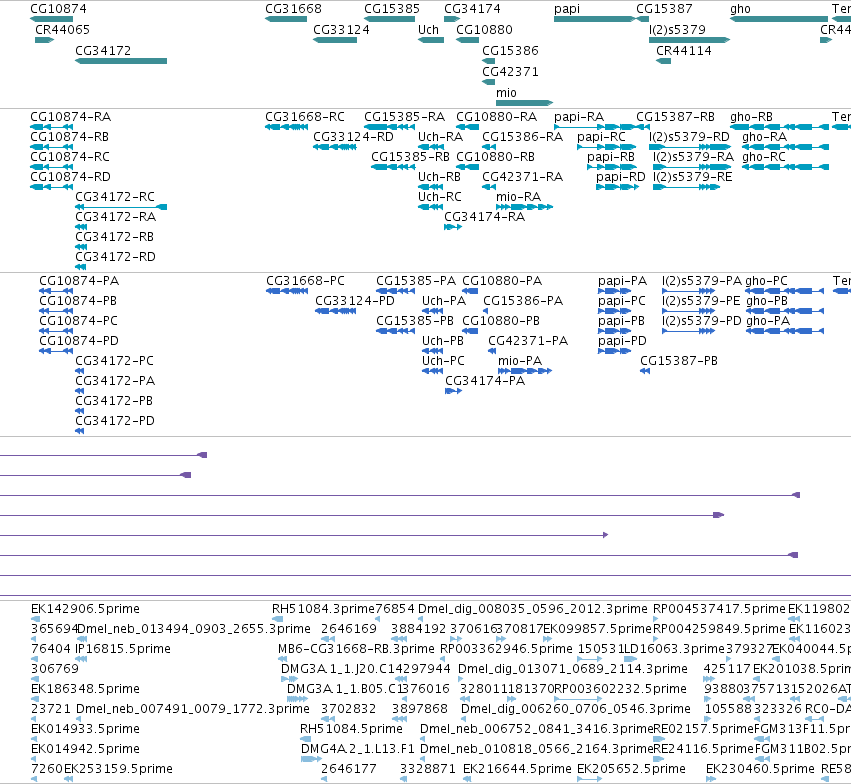Select the CG15385 gene label

point(392,9)
